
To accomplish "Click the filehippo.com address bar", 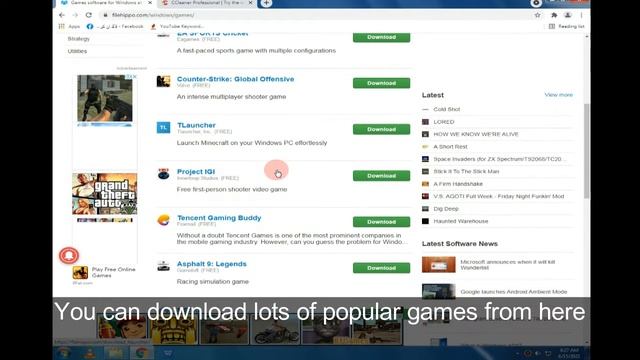I will pos(314,15).
